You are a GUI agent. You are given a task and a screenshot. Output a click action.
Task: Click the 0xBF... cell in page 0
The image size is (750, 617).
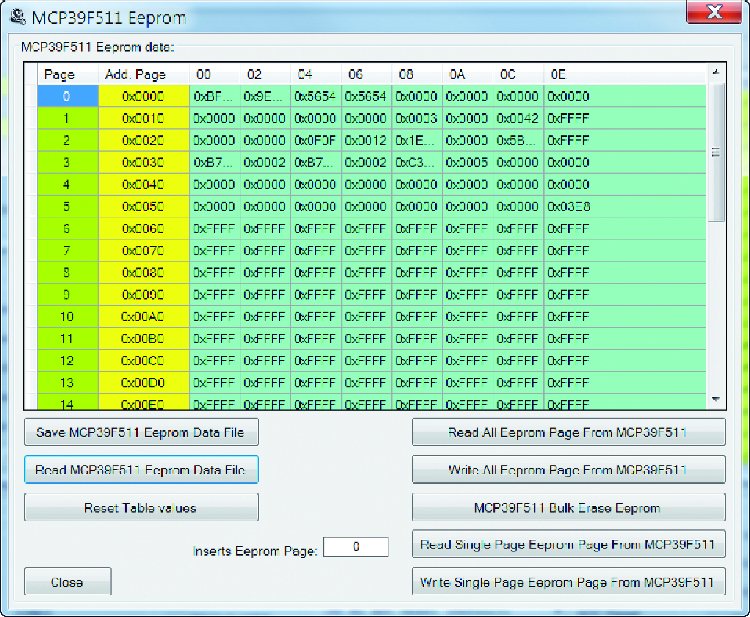pyautogui.click(x=215, y=96)
